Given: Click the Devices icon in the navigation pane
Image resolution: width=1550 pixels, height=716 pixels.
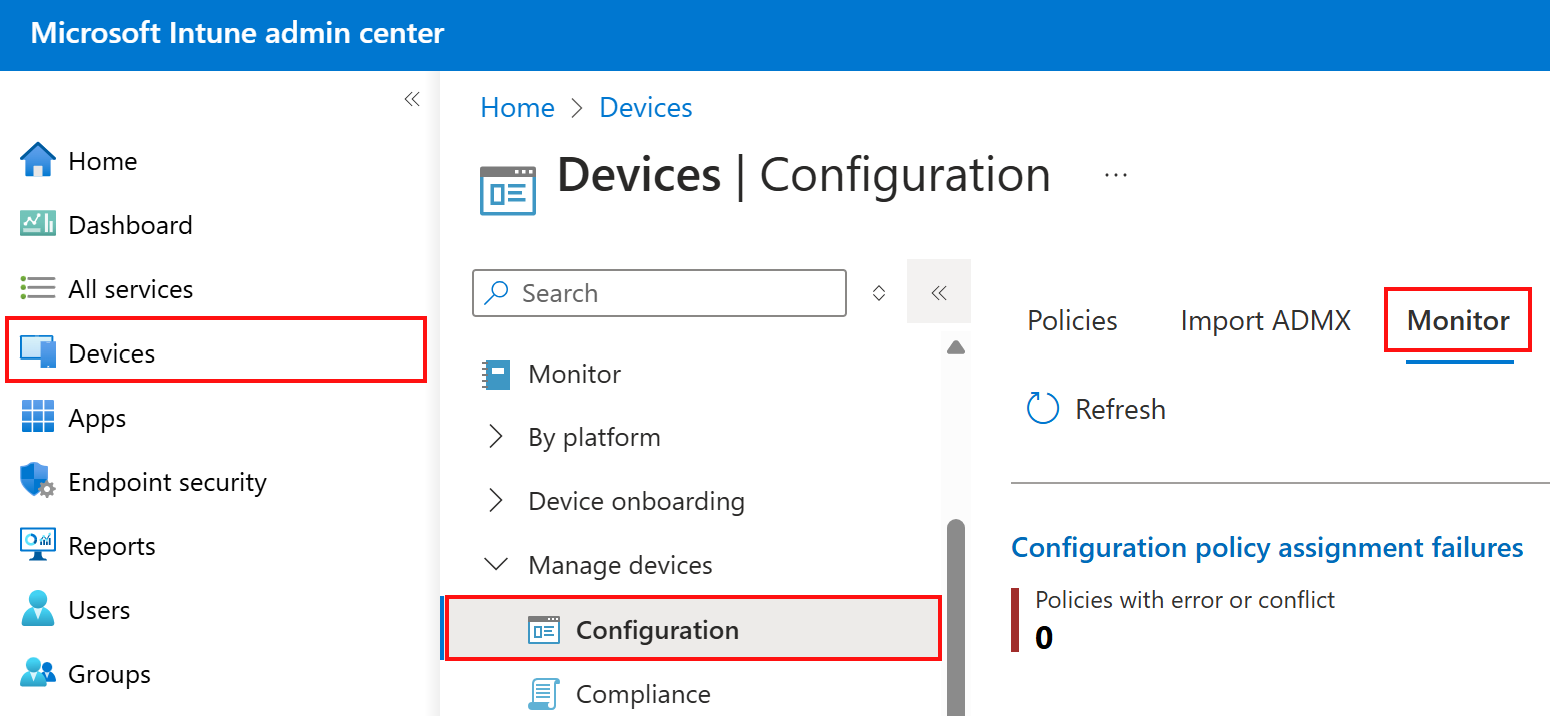Looking at the screenshot, I should pyautogui.click(x=37, y=351).
